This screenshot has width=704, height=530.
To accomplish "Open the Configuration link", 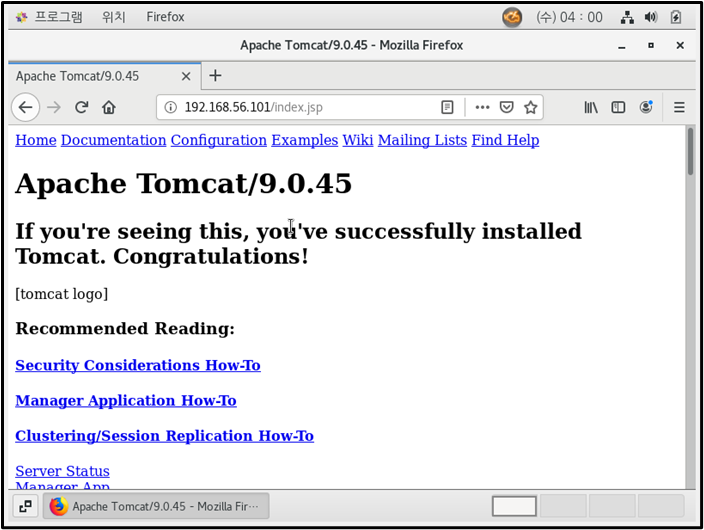I will (219, 140).
